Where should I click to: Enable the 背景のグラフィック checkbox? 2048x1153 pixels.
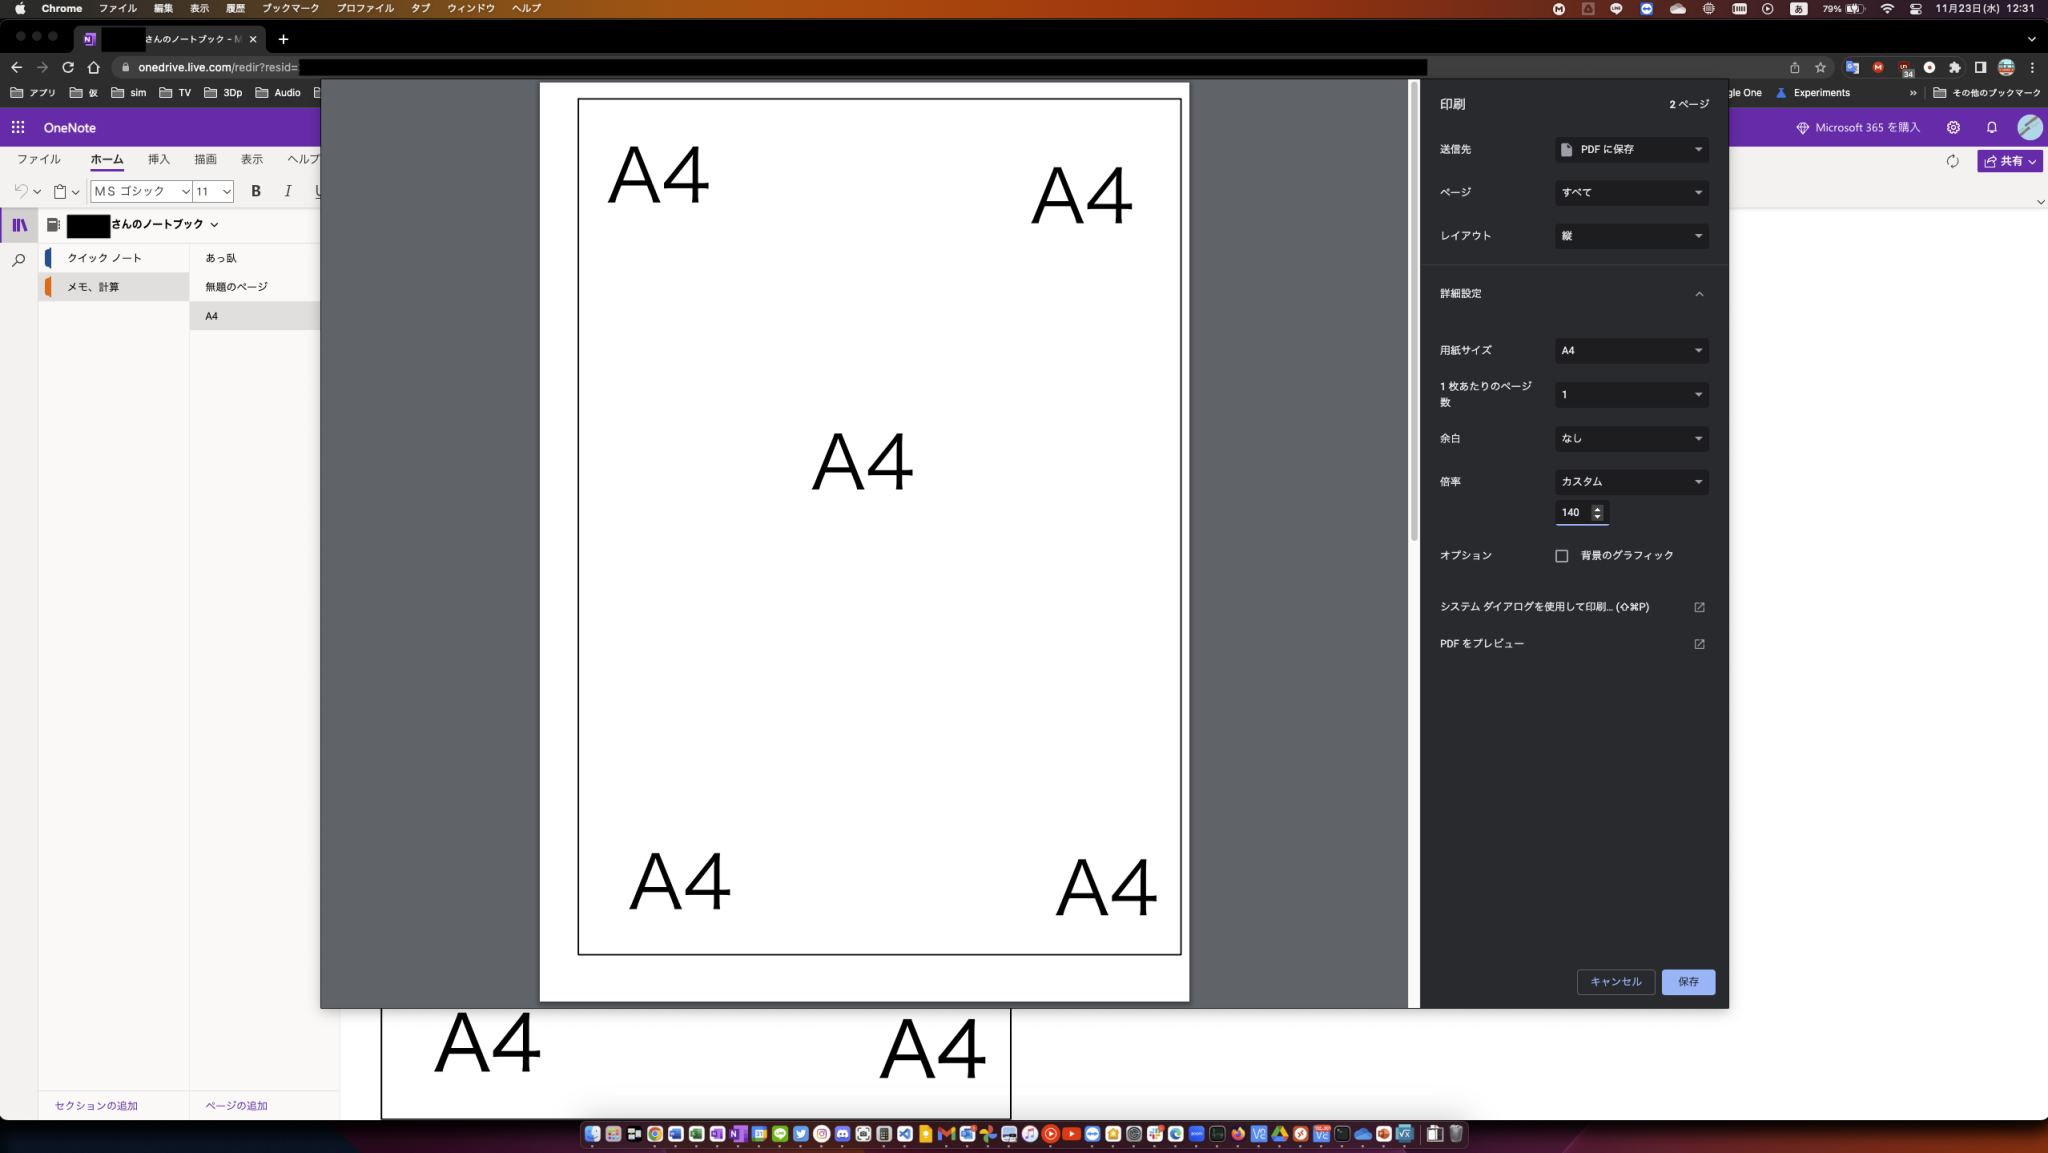coord(1562,555)
